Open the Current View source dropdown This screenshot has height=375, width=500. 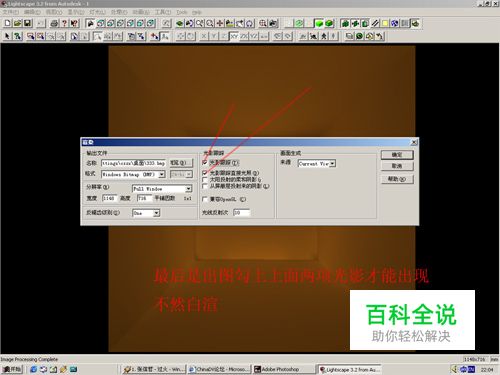click(x=332, y=163)
